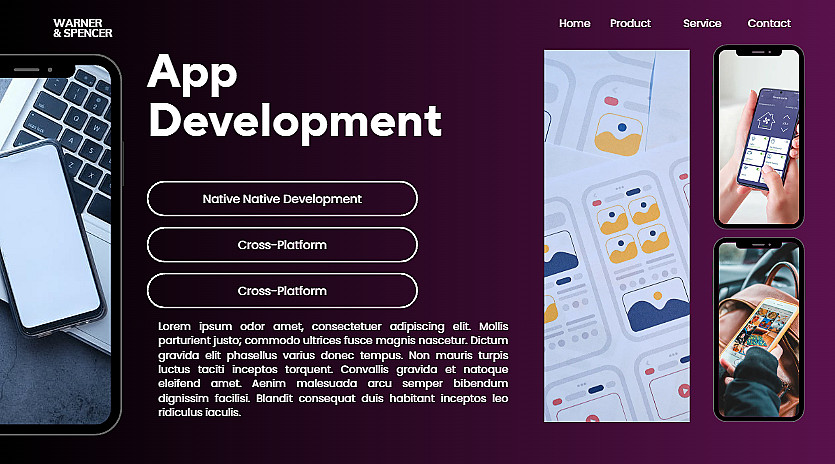Select the Native Native Development button
This screenshot has width=835, height=464.
pyautogui.click(x=282, y=199)
